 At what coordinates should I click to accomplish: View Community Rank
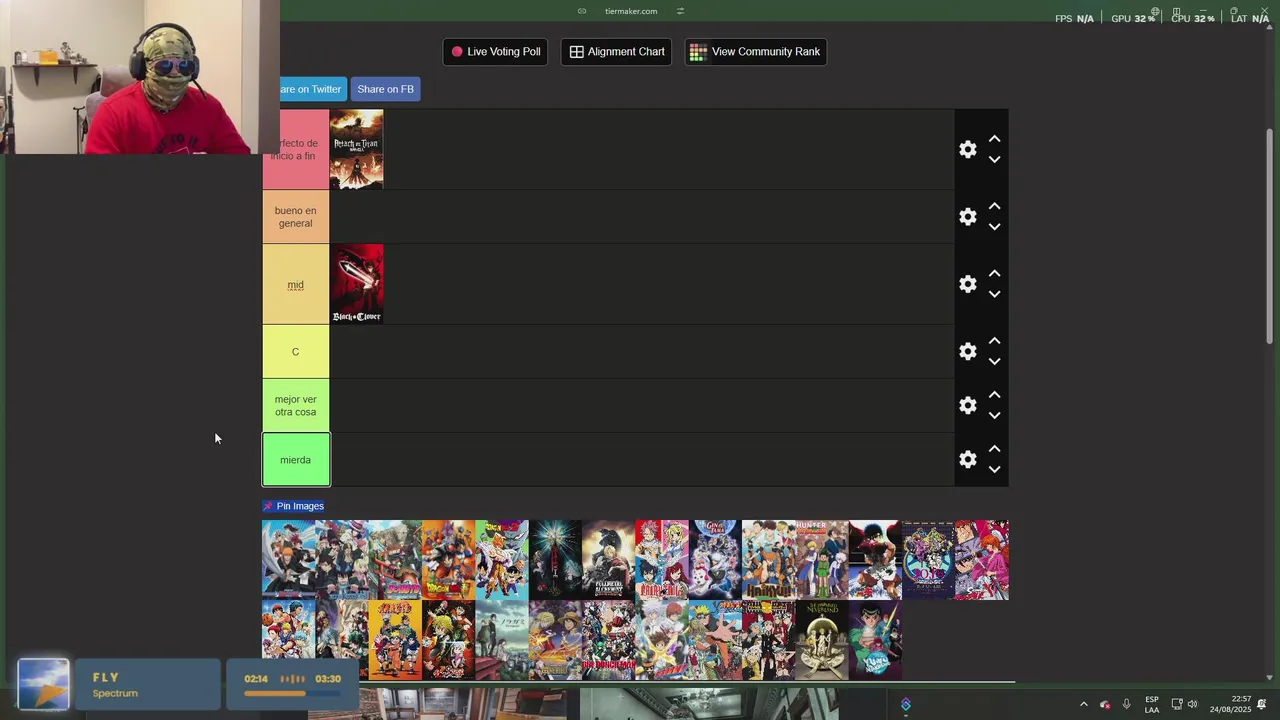(755, 52)
